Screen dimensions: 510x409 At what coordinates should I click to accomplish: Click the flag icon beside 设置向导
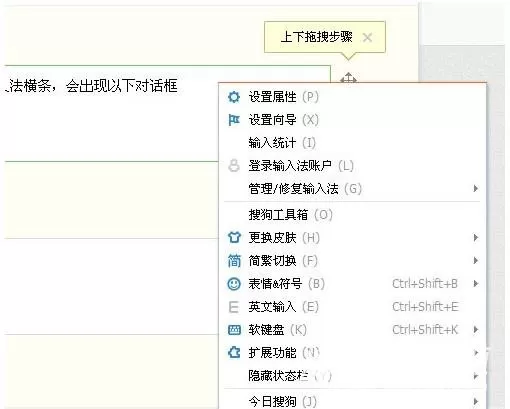[x=234, y=120]
